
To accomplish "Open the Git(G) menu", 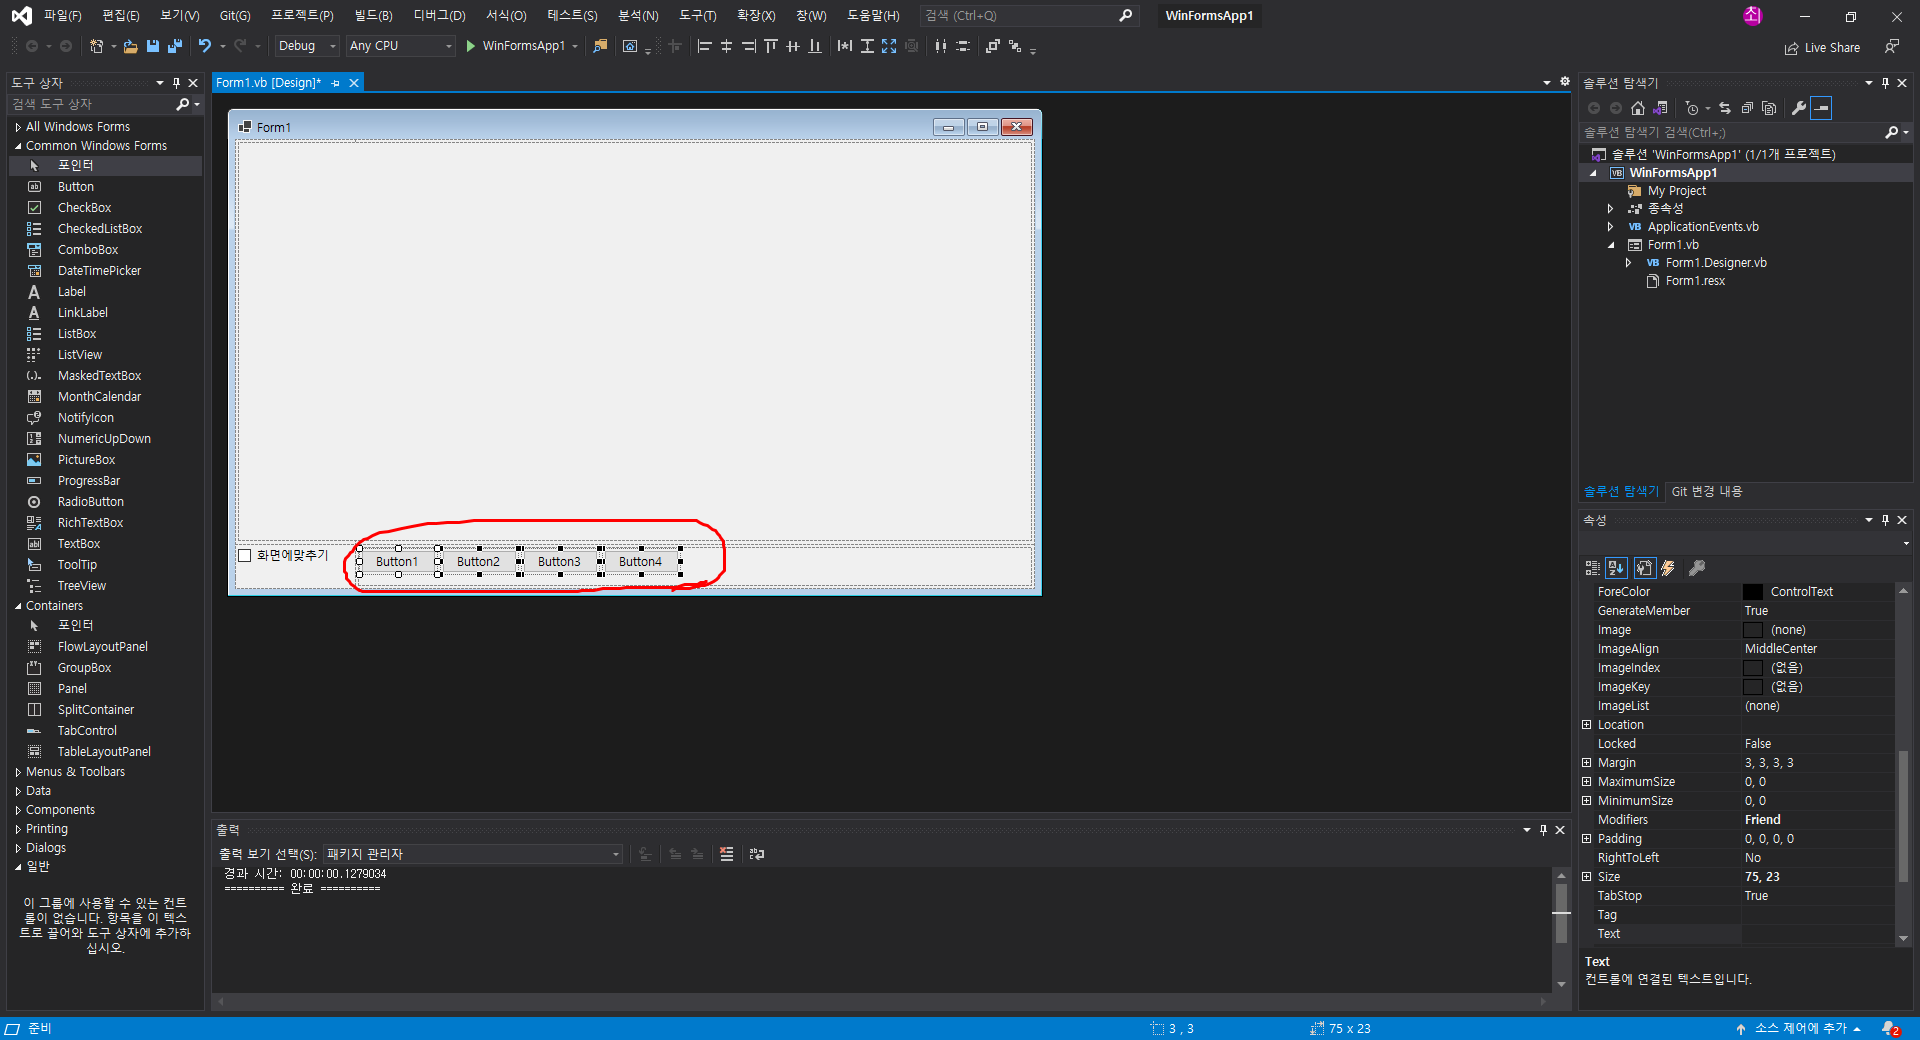I will 235,15.
